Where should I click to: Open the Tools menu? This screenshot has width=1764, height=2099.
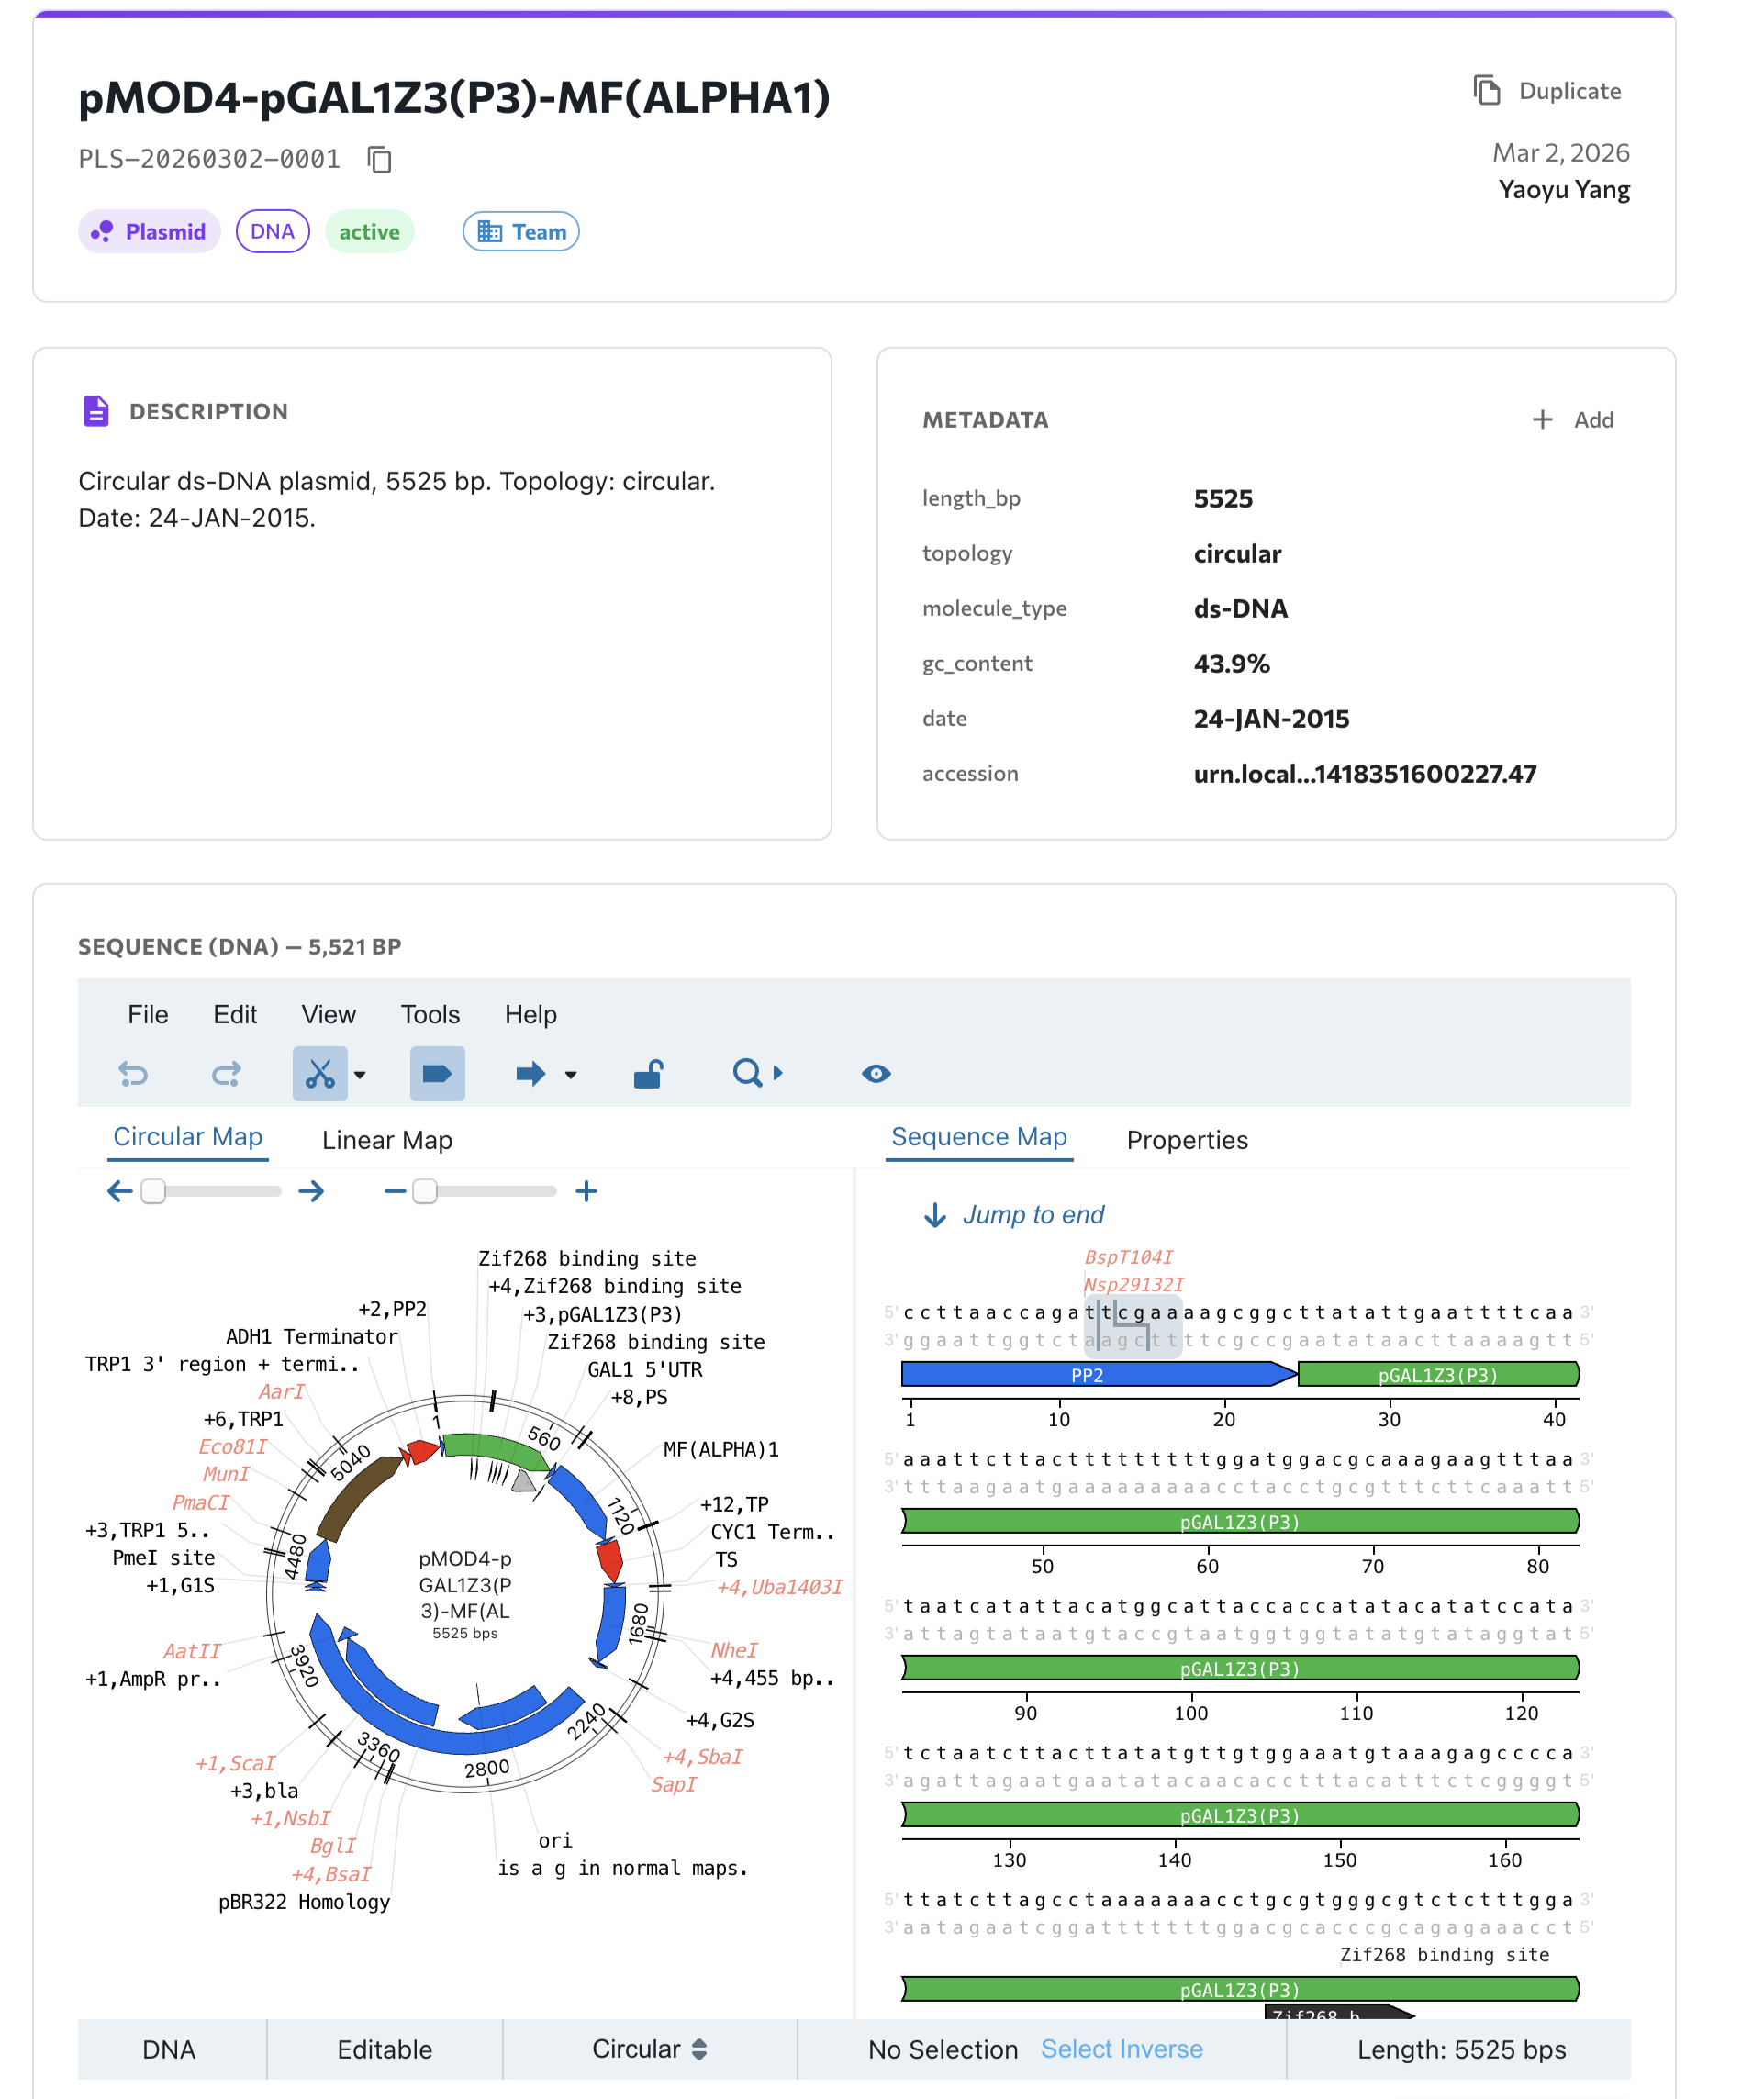click(x=430, y=1014)
